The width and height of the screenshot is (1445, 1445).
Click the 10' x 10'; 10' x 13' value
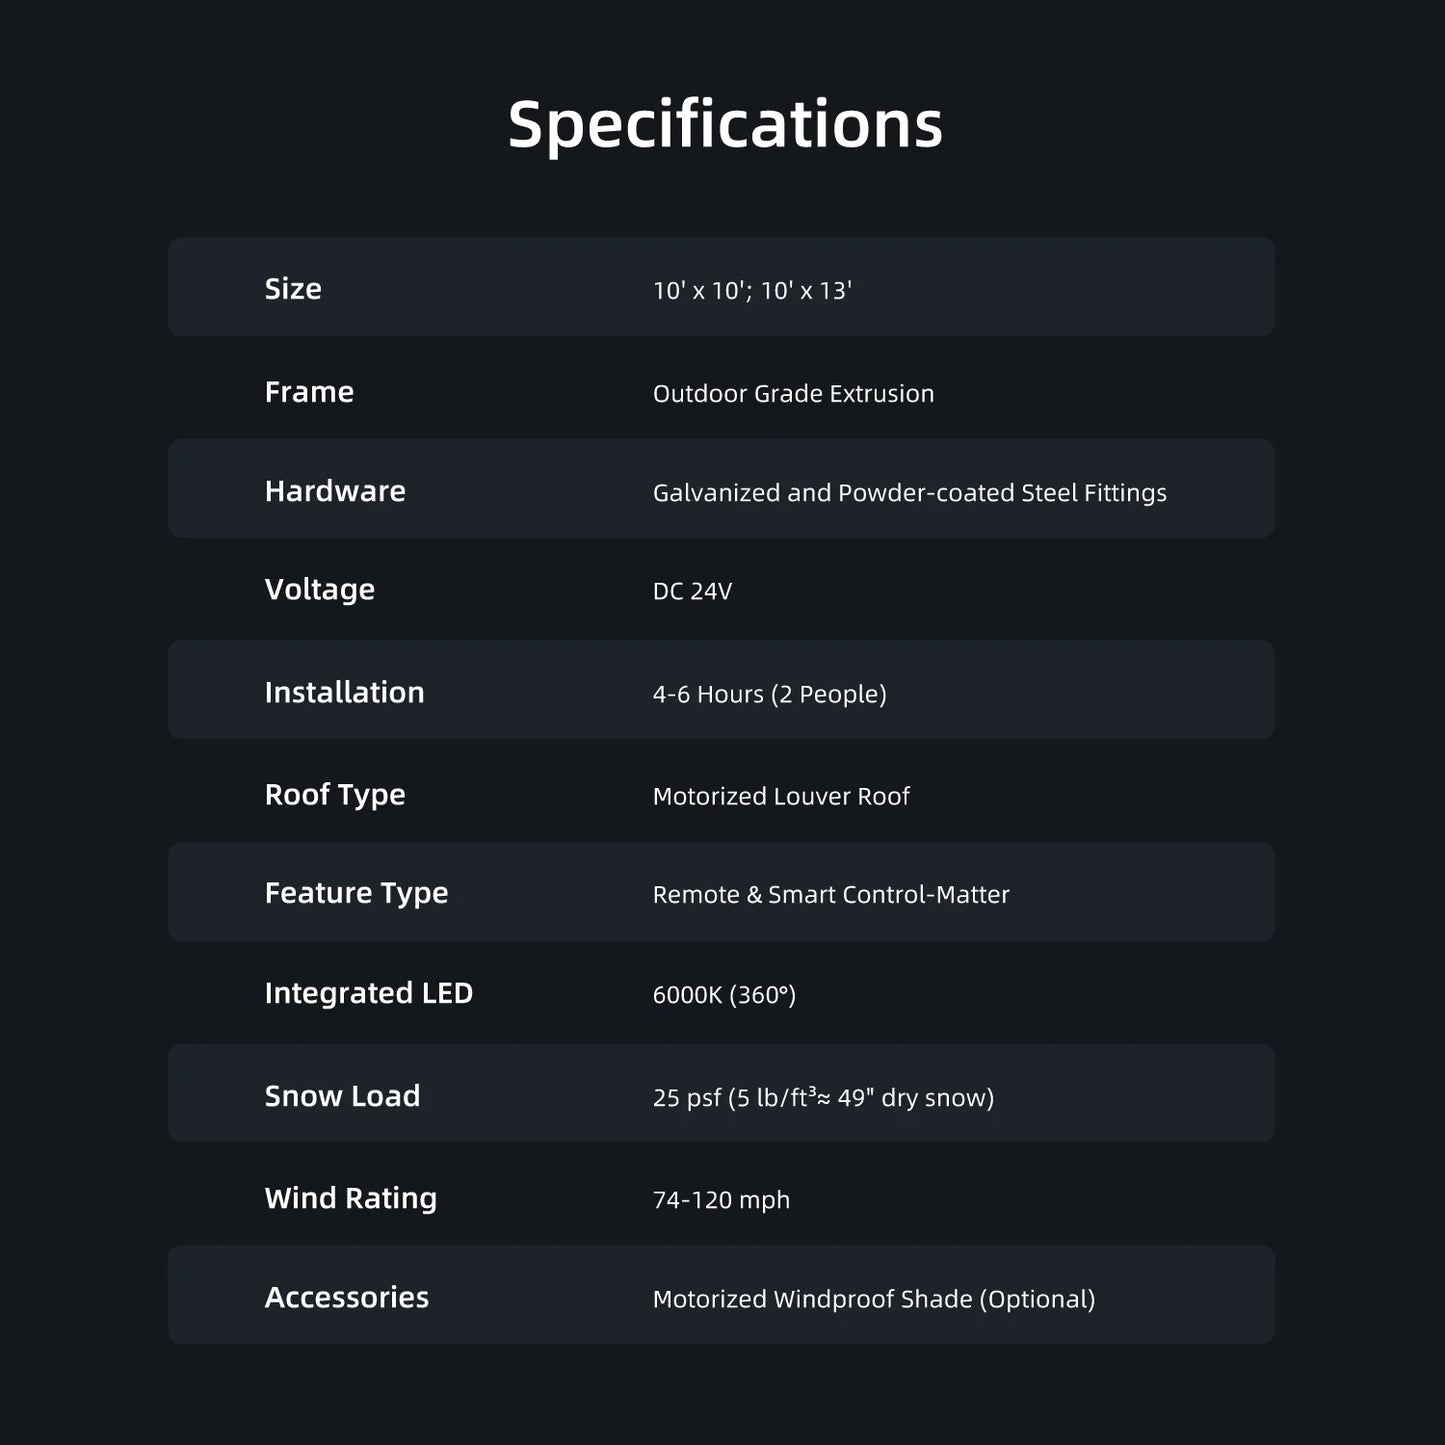click(x=752, y=291)
